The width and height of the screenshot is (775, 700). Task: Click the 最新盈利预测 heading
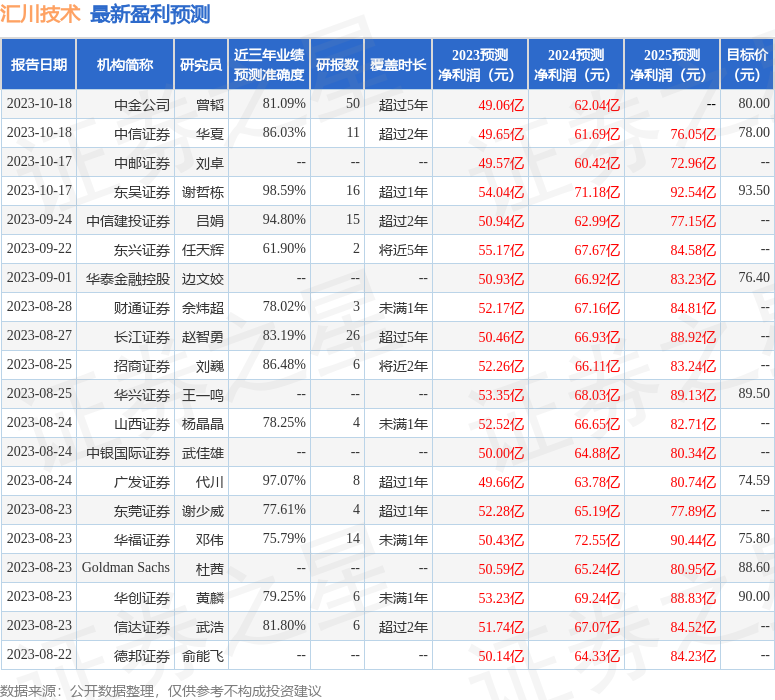tap(150, 14)
